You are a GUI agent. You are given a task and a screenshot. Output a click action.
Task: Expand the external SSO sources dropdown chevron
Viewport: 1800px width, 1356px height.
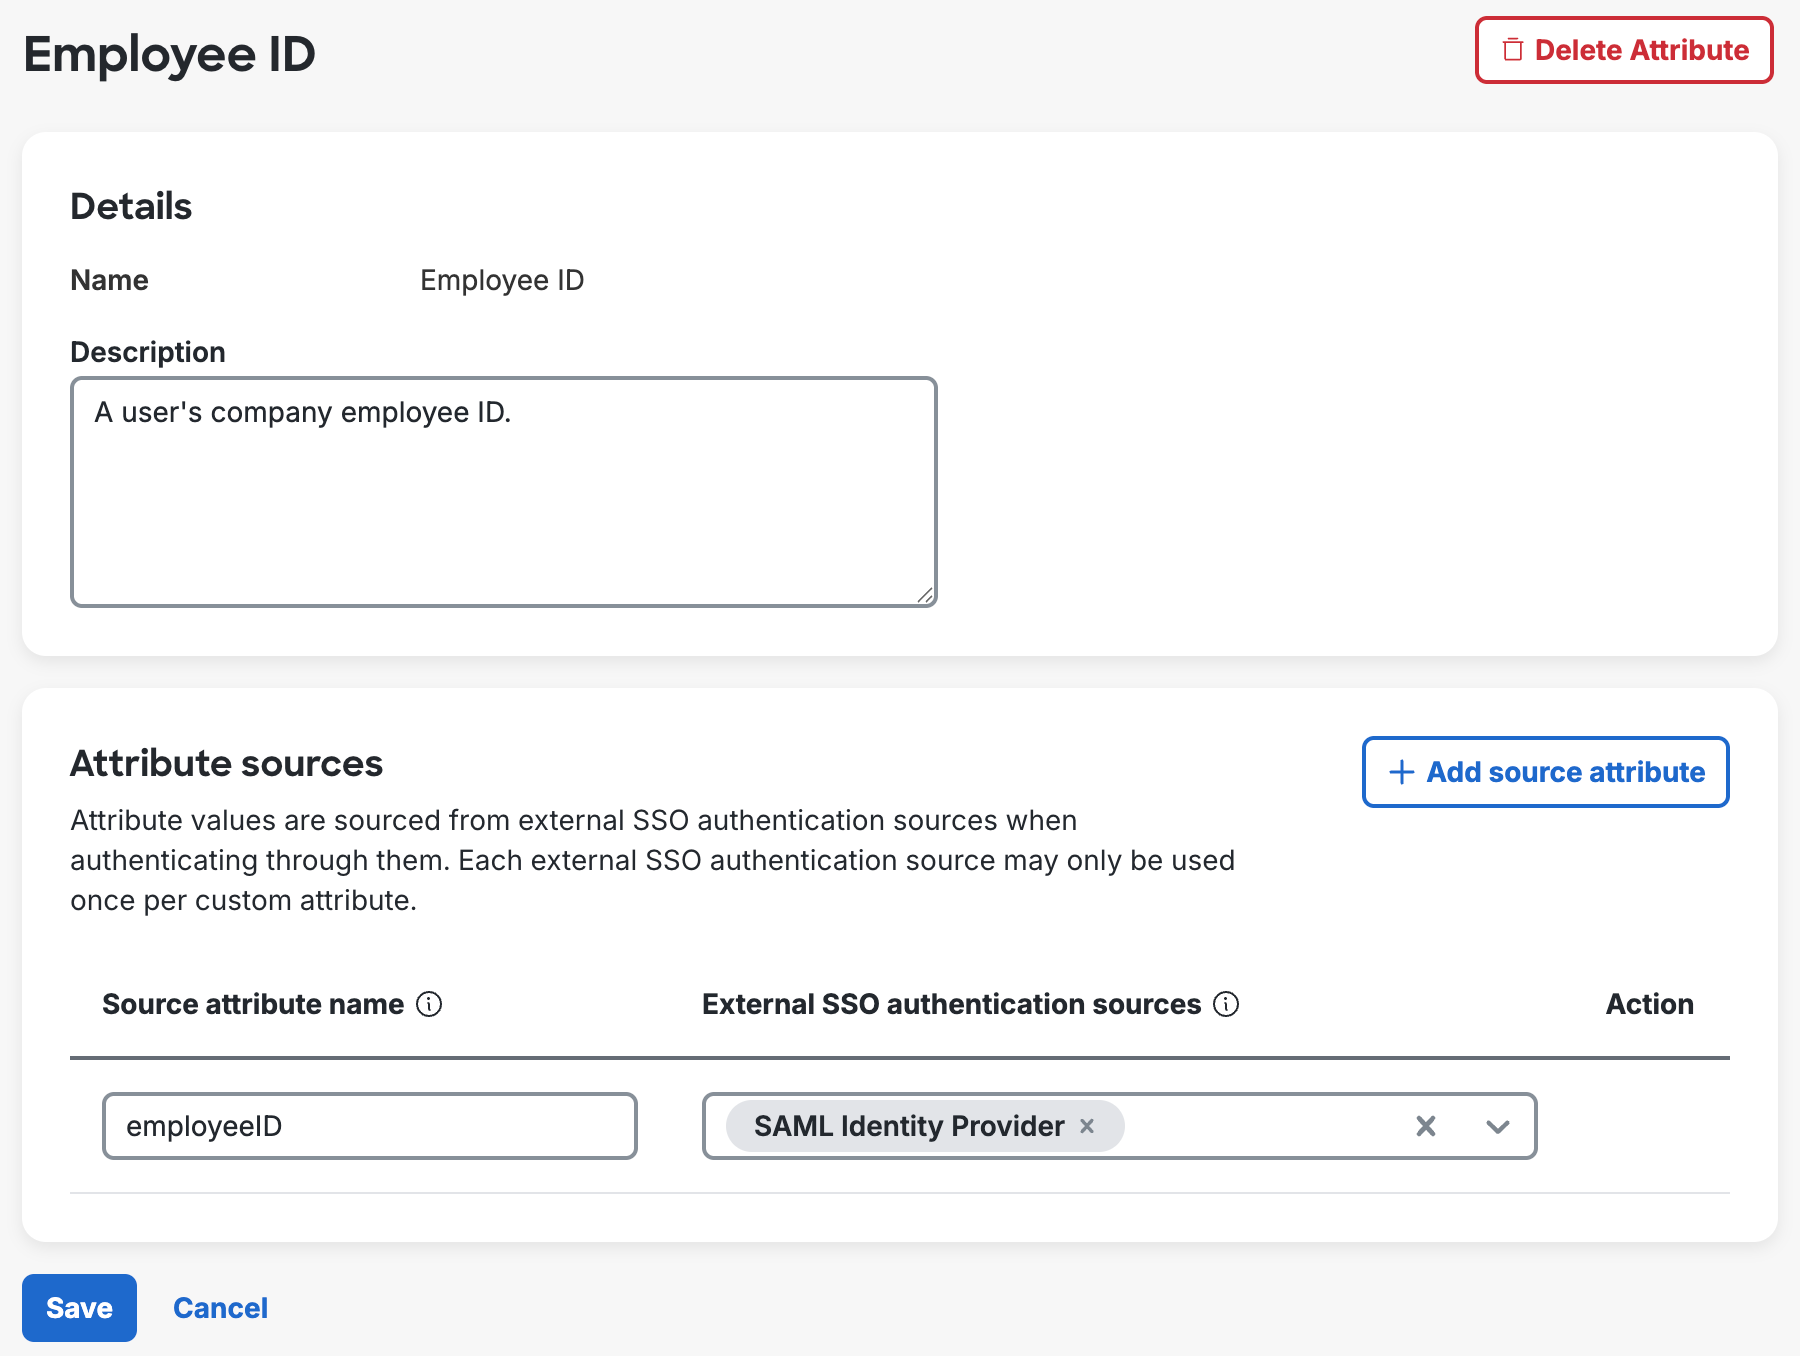[x=1497, y=1126]
